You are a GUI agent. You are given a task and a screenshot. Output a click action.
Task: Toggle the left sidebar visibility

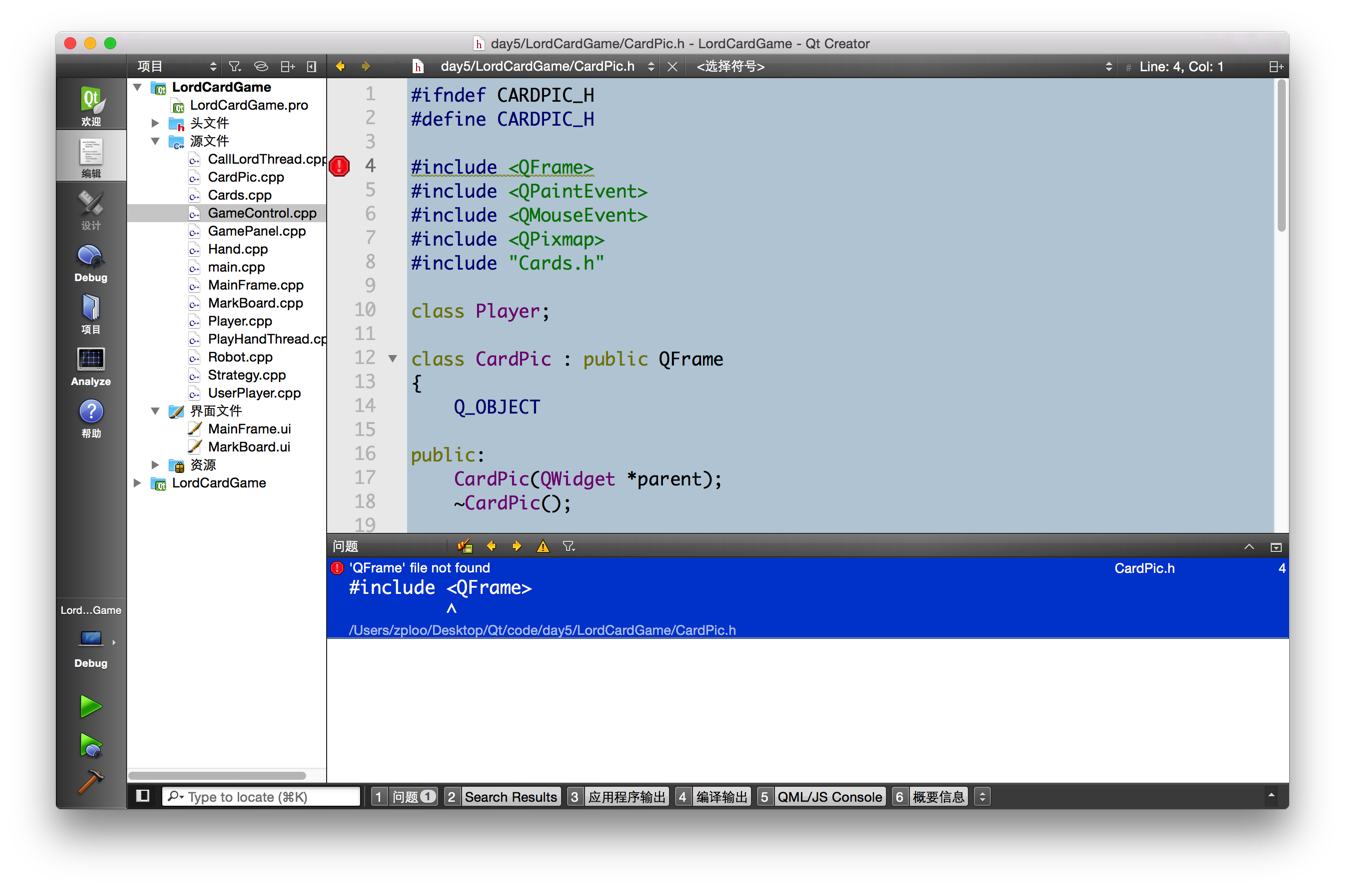(143, 796)
